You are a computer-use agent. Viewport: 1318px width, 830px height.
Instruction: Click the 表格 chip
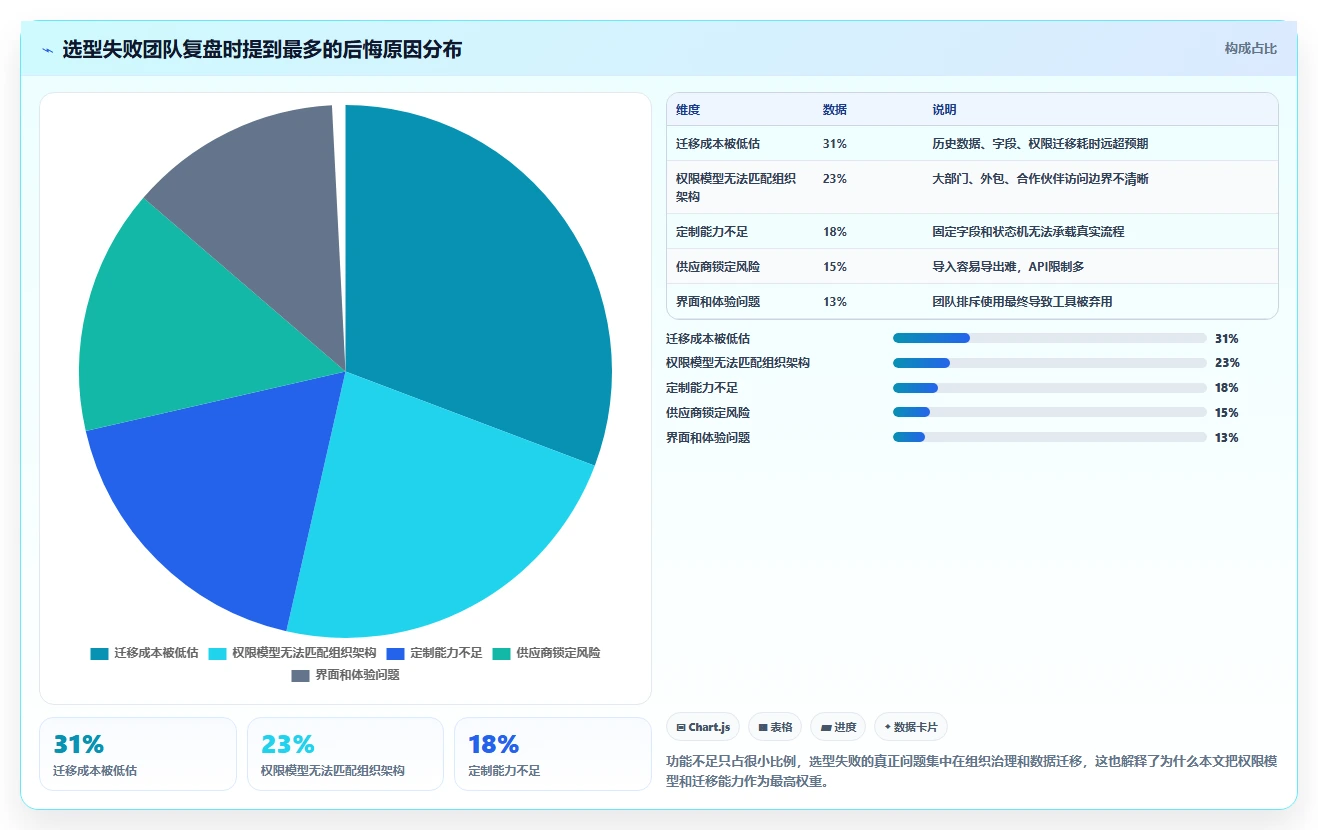(775, 727)
